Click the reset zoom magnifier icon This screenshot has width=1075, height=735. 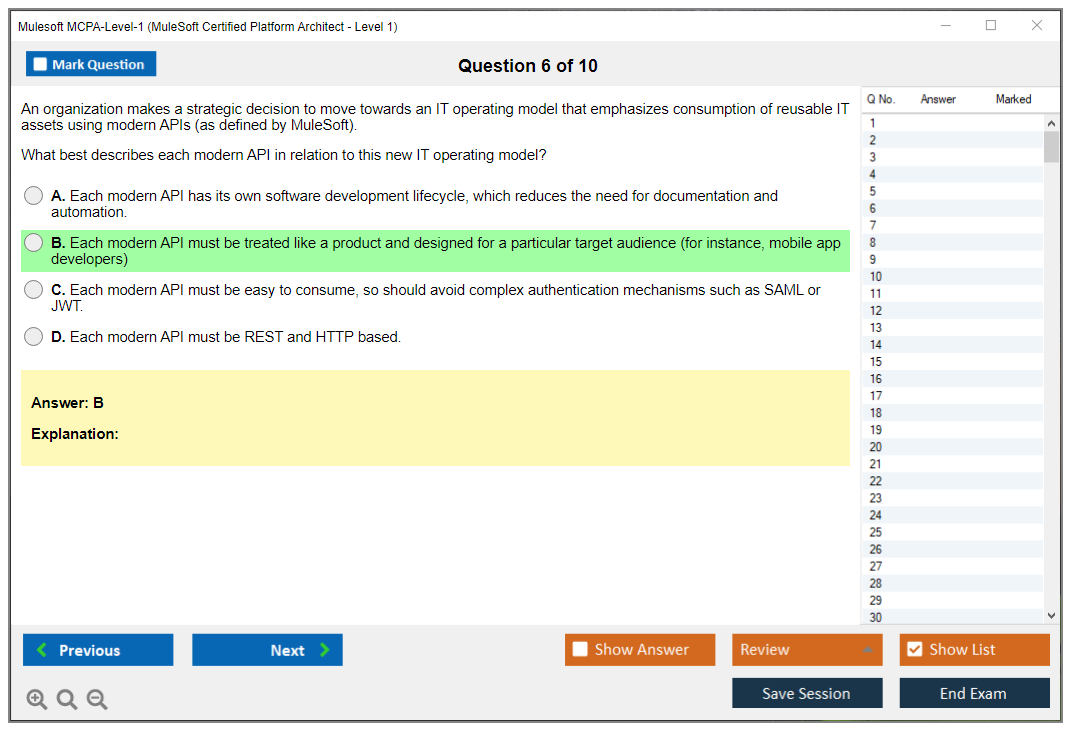tap(67, 700)
